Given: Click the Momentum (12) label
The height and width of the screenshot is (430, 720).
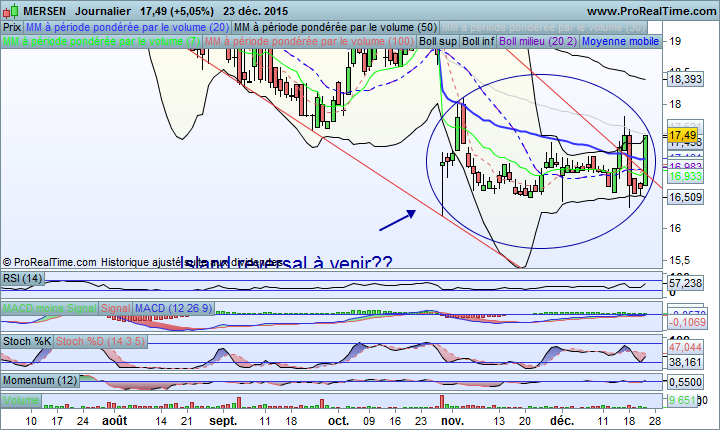Looking at the screenshot, I should point(40,380).
